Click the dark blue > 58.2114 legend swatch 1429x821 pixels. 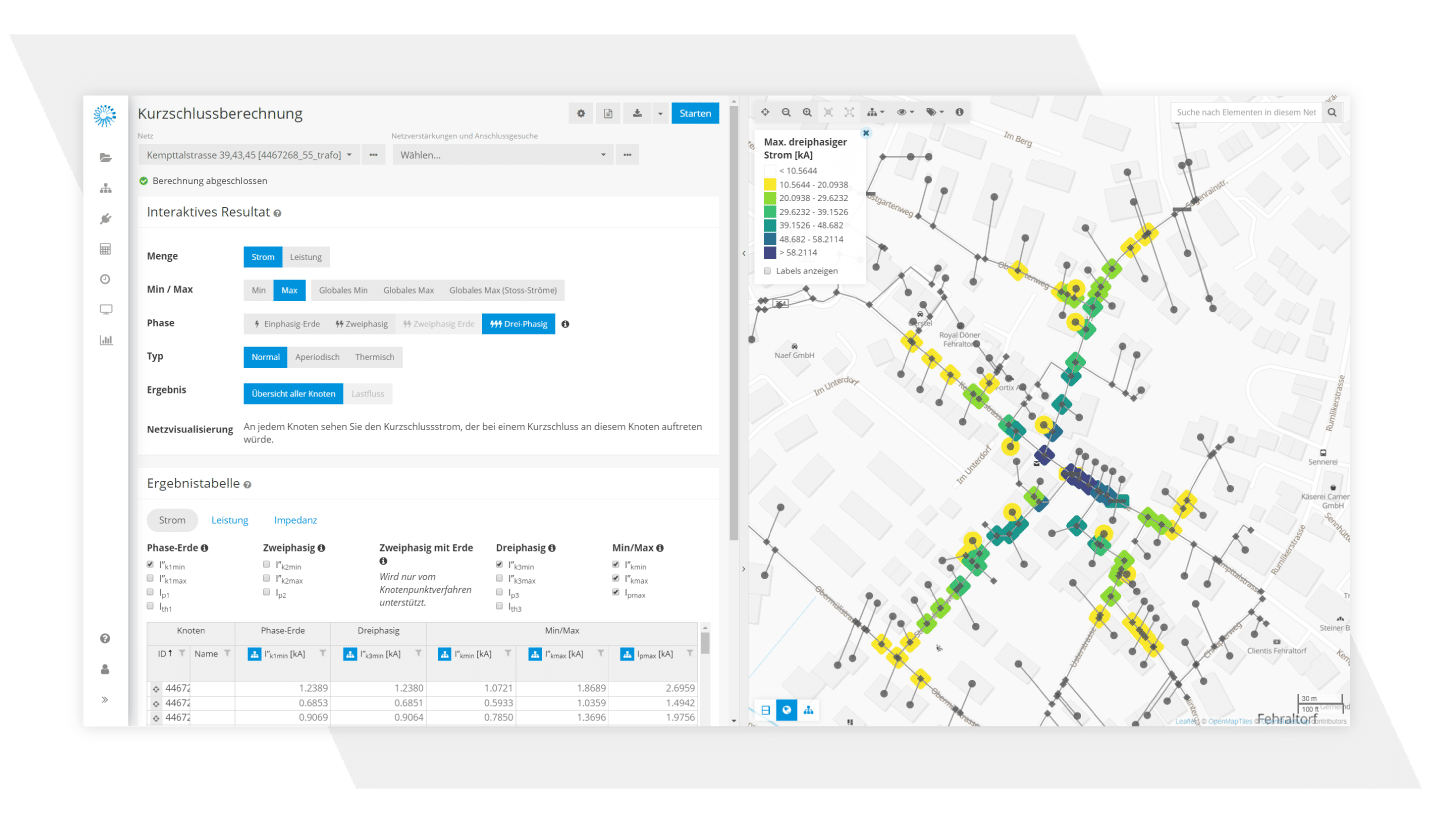pos(769,254)
